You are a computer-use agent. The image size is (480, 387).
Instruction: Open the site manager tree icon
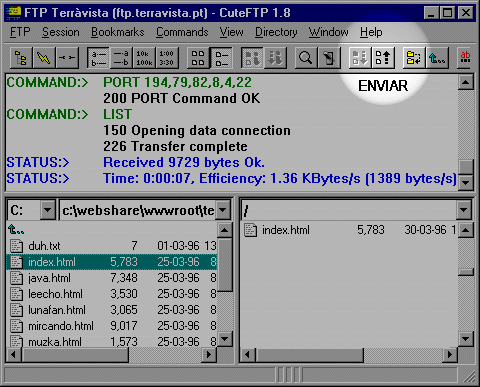pos(21,58)
